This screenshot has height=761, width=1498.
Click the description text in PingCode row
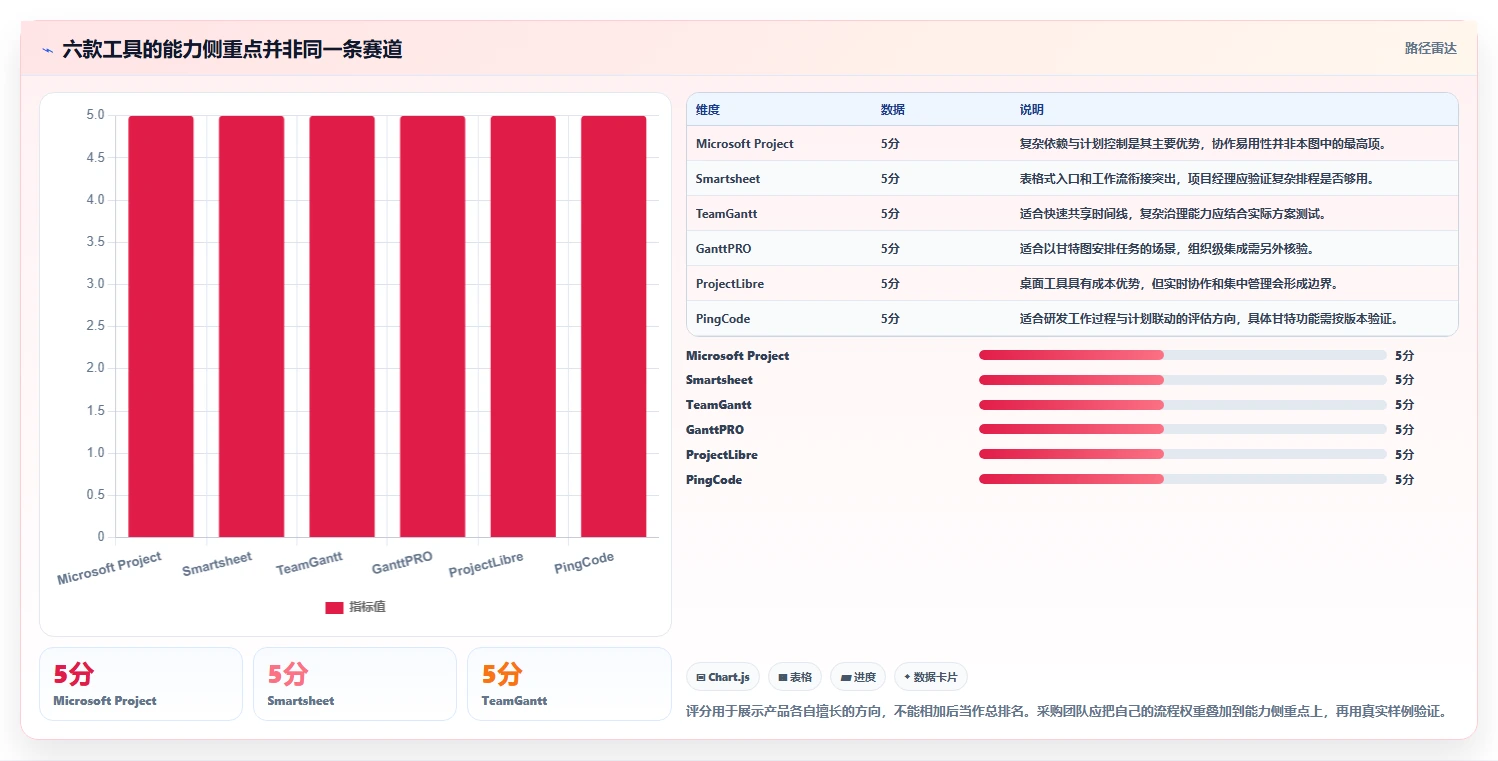pyautogui.click(x=1208, y=319)
